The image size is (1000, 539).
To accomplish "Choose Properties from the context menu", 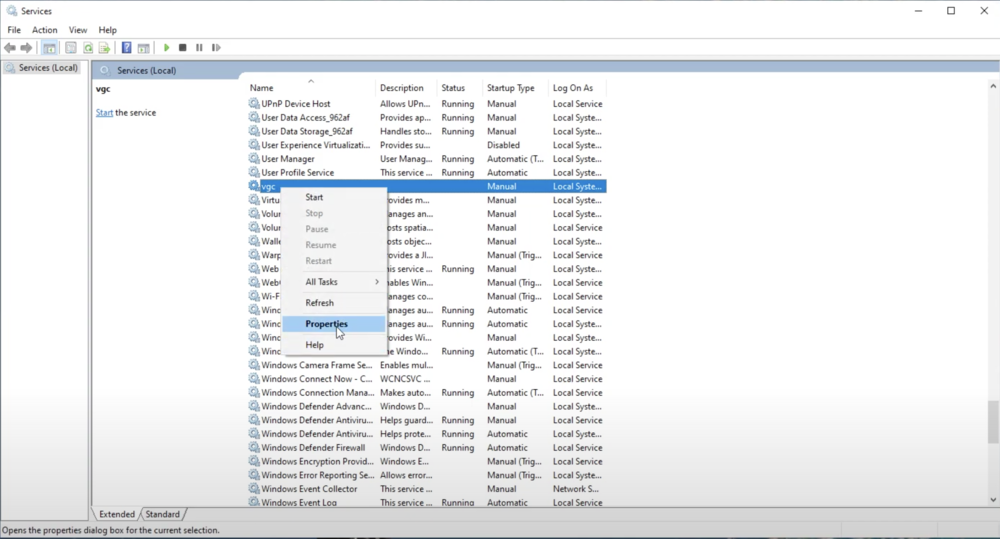I will [x=326, y=324].
